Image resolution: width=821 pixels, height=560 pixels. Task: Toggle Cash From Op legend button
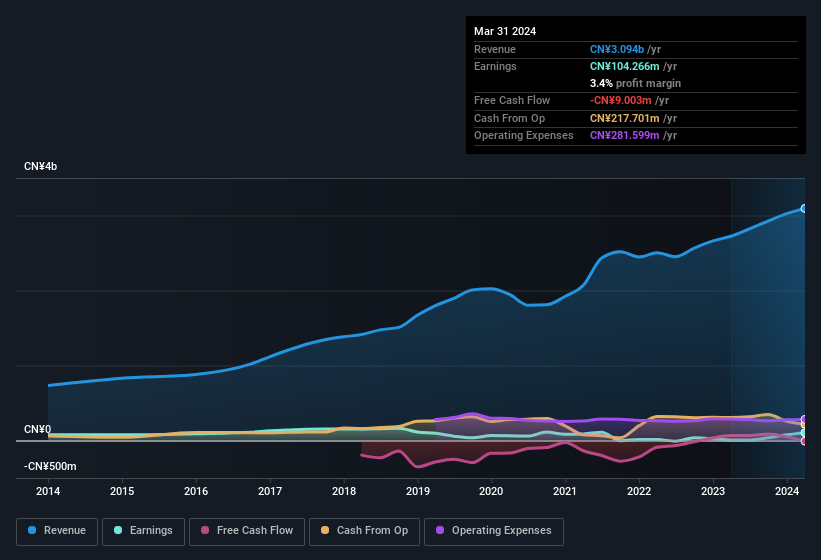(x=364, y=530)
